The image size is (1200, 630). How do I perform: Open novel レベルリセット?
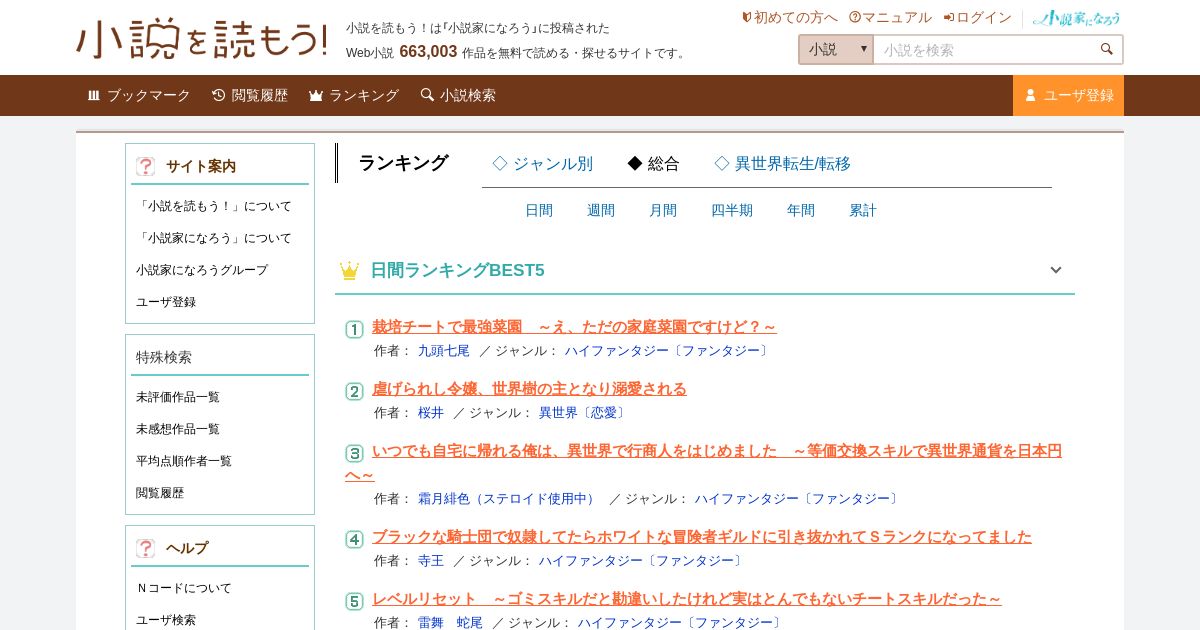pyautogui.click(x=687, y=599)
